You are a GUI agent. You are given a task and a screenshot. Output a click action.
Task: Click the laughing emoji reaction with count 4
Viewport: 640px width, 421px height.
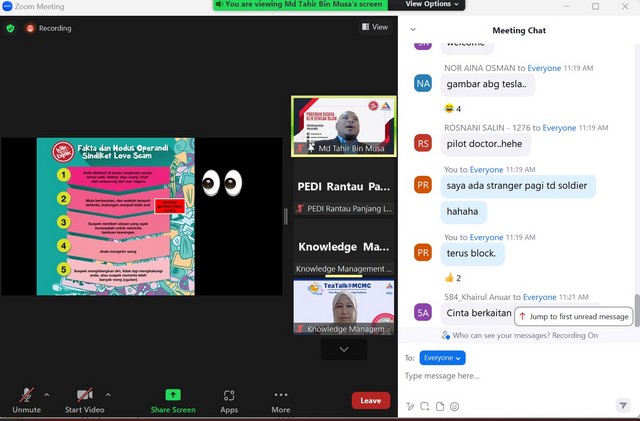point(452,108)
